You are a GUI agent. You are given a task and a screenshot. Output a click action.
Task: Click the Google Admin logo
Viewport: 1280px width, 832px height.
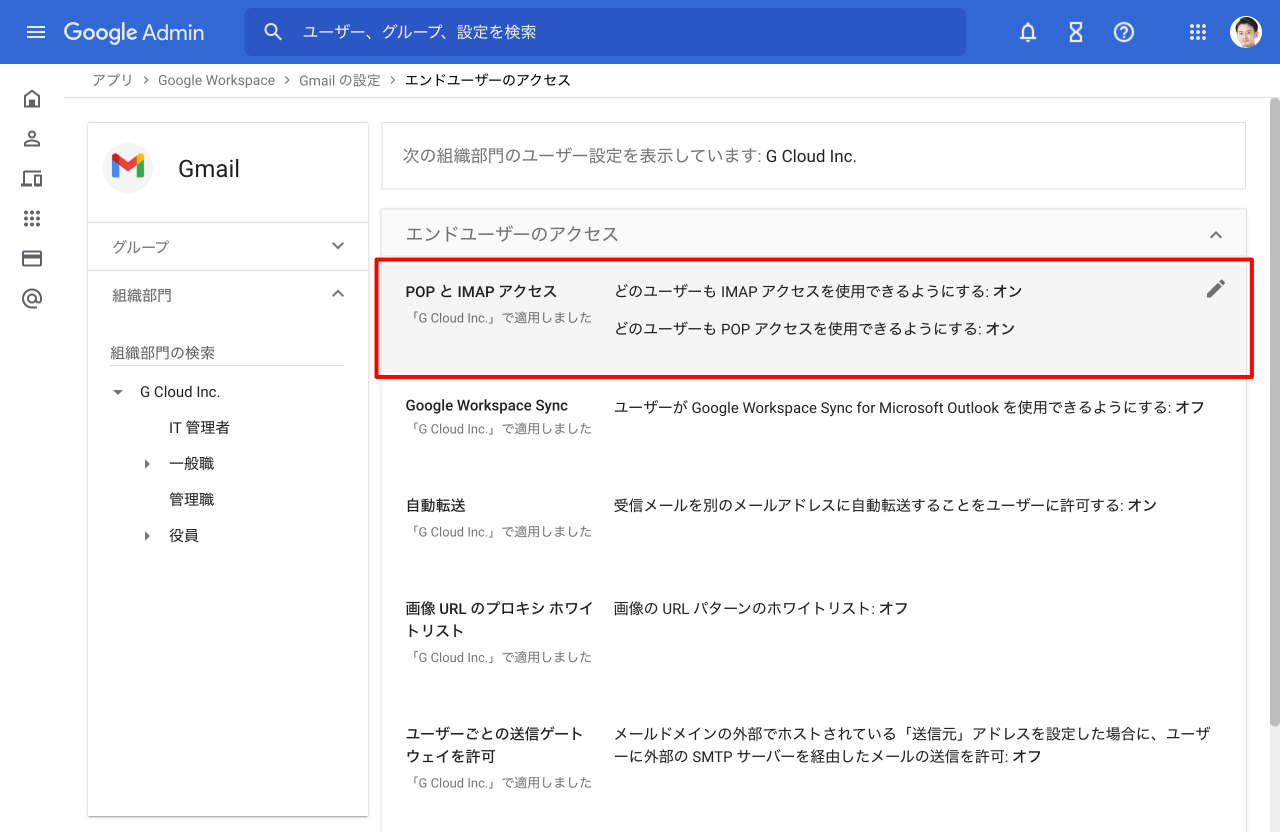click(134, 32)
